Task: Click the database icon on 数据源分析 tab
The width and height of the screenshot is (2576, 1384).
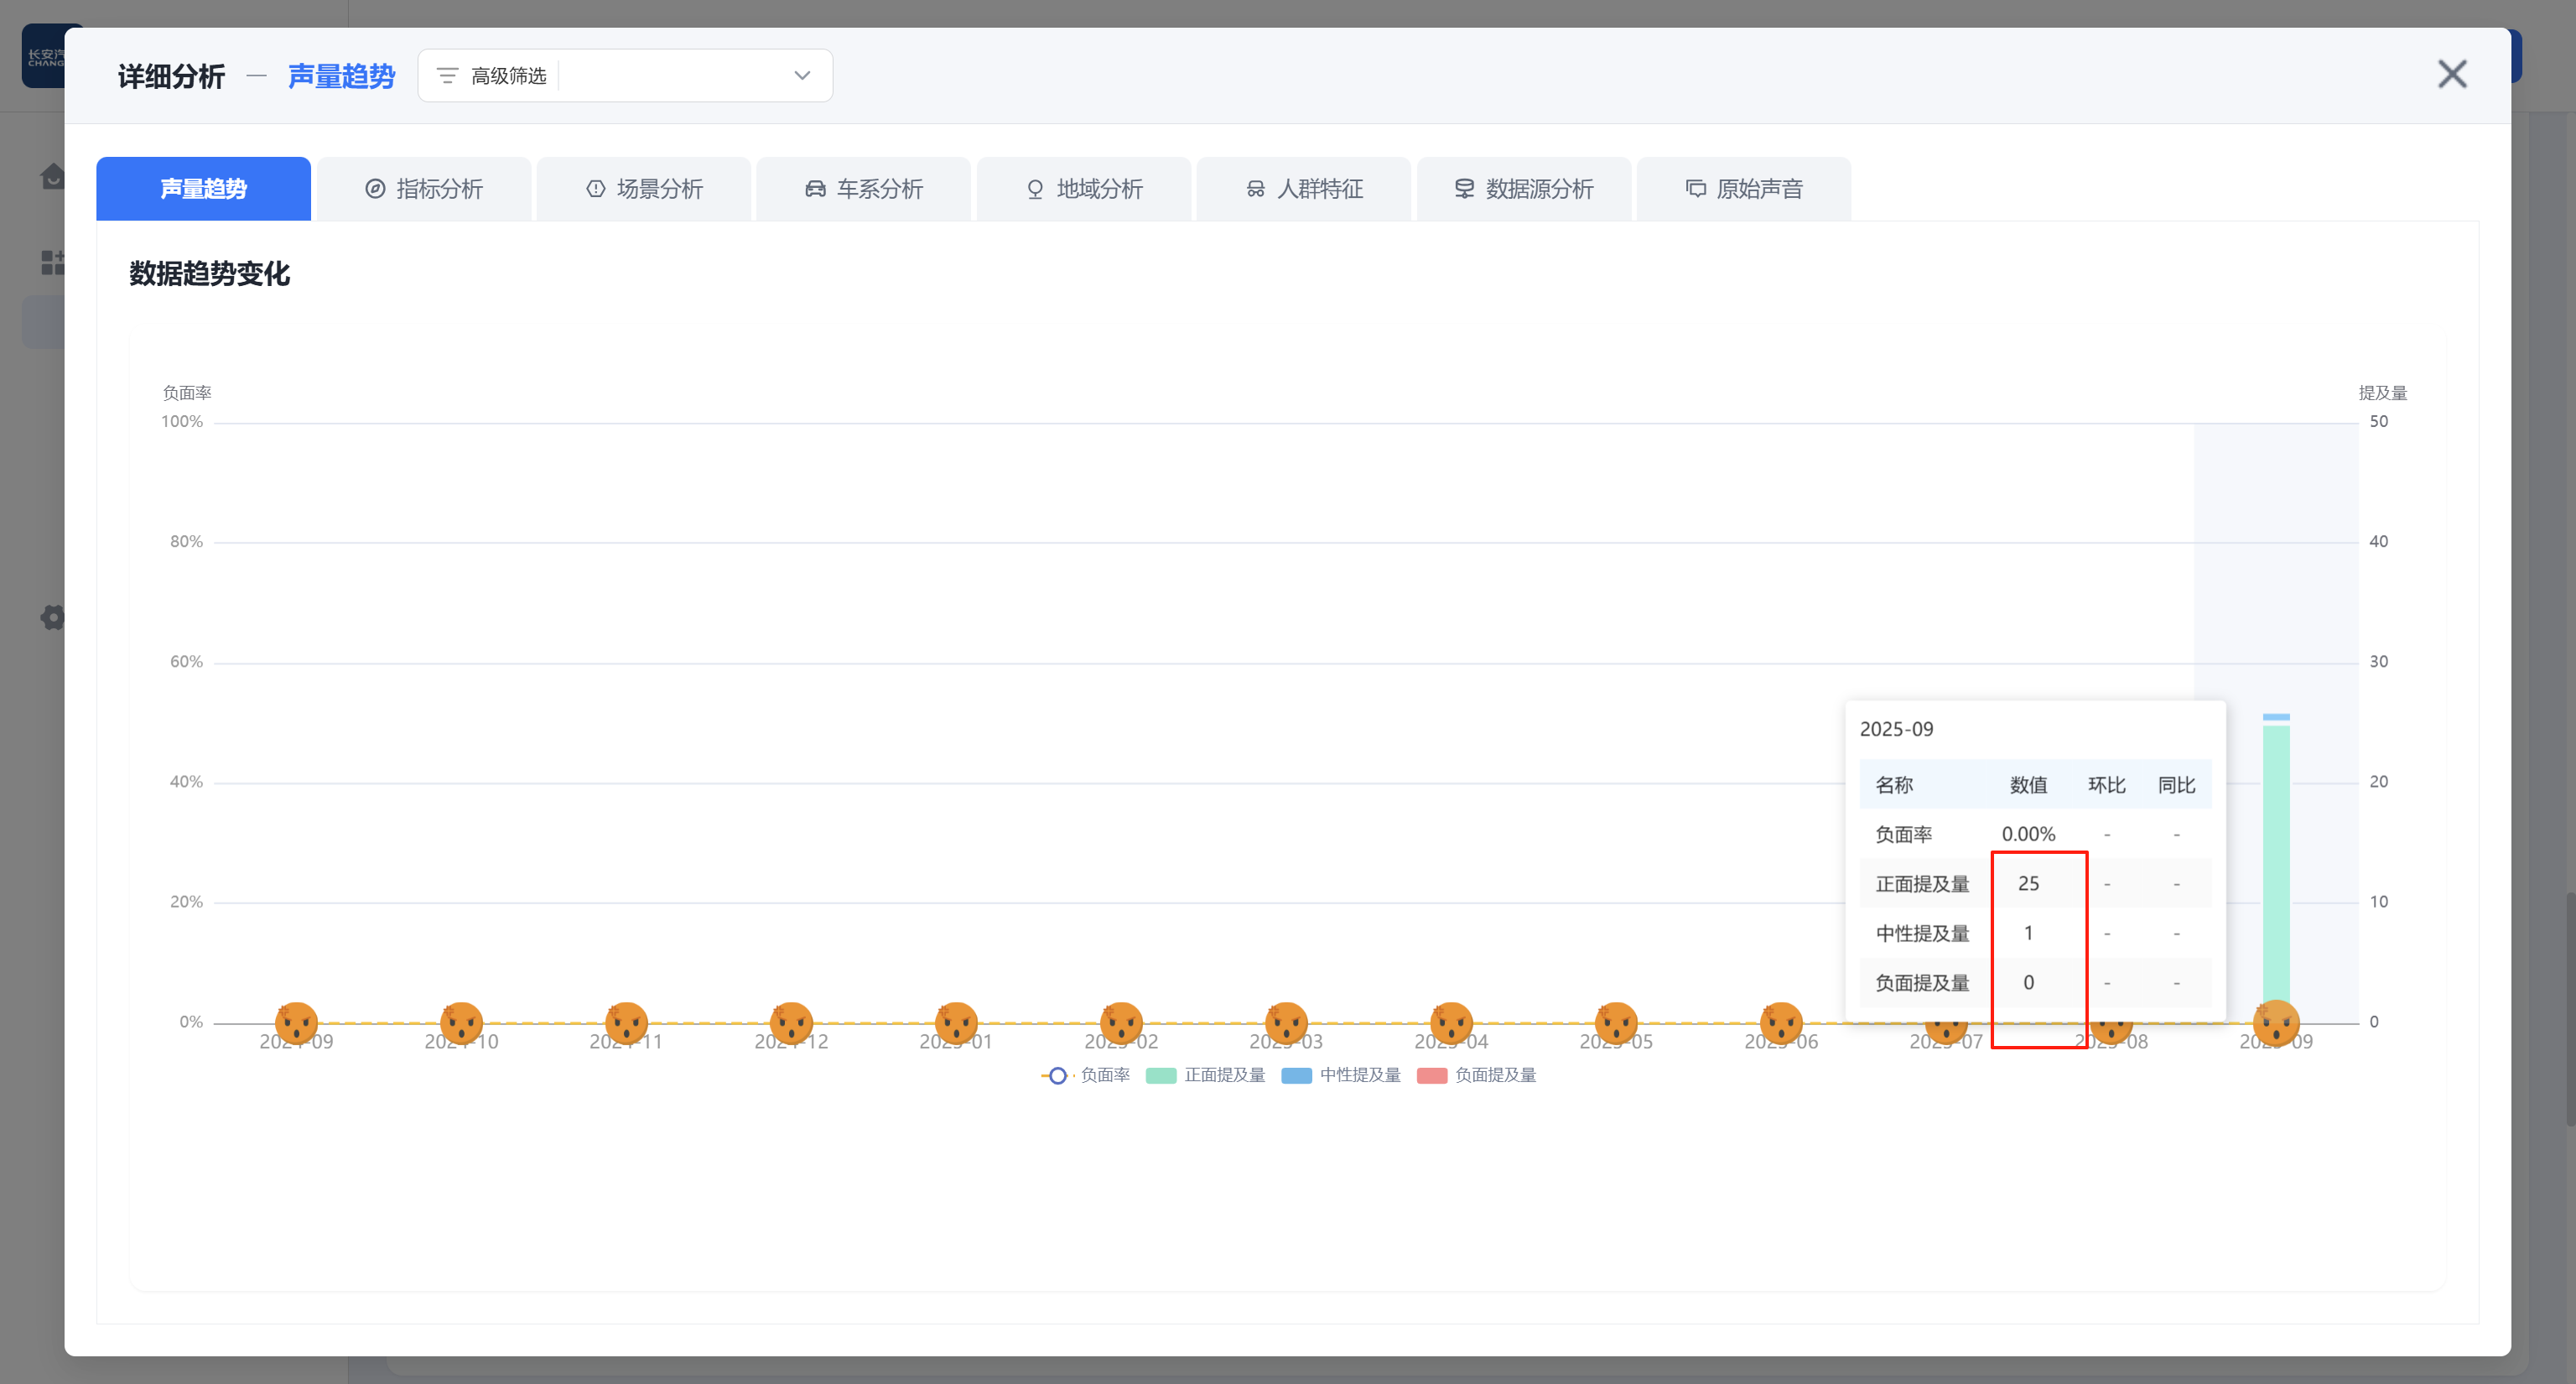Action: (x=1464, y=189)
